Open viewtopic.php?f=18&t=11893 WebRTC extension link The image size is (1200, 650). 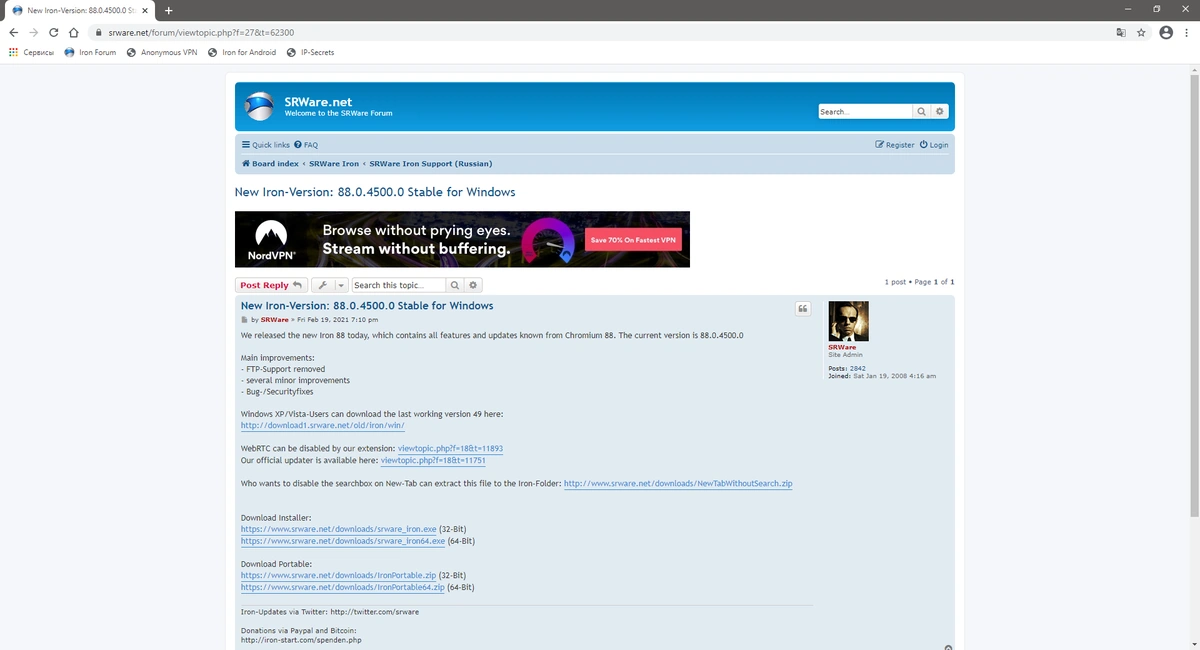(450, 449)
